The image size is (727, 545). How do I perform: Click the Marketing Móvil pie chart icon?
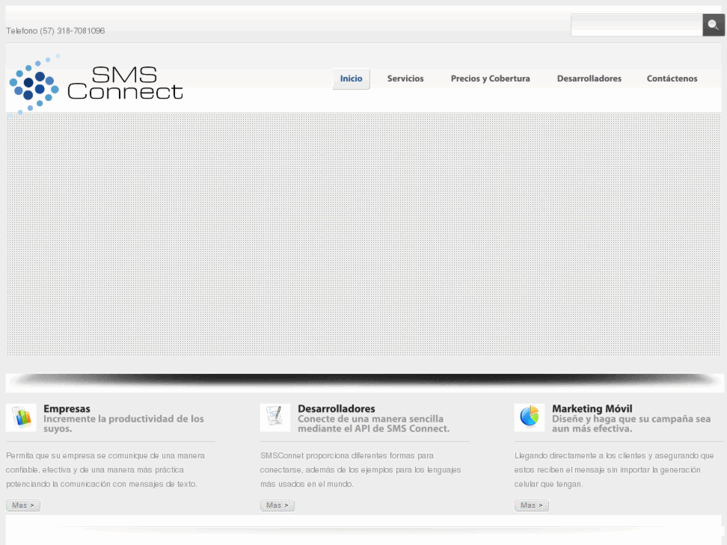click(x=529, y=417)
